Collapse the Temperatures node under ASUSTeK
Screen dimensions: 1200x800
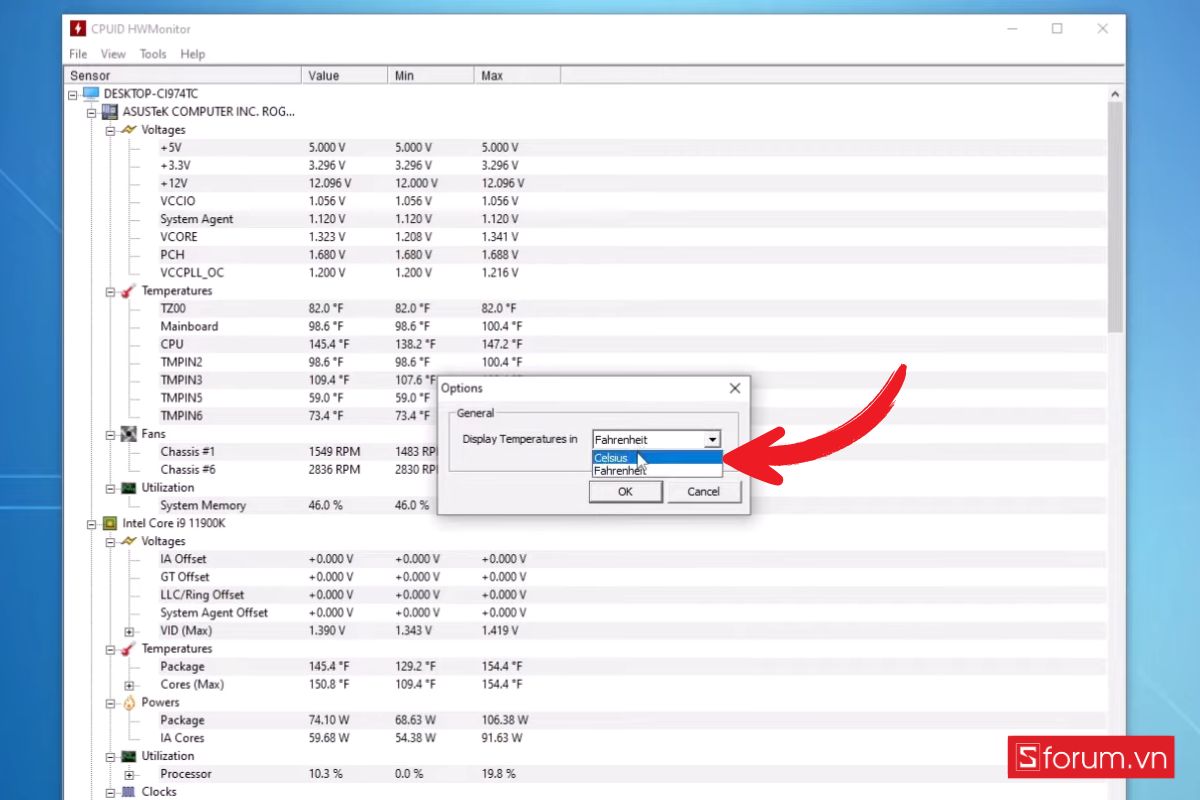(x=110, y=291)
